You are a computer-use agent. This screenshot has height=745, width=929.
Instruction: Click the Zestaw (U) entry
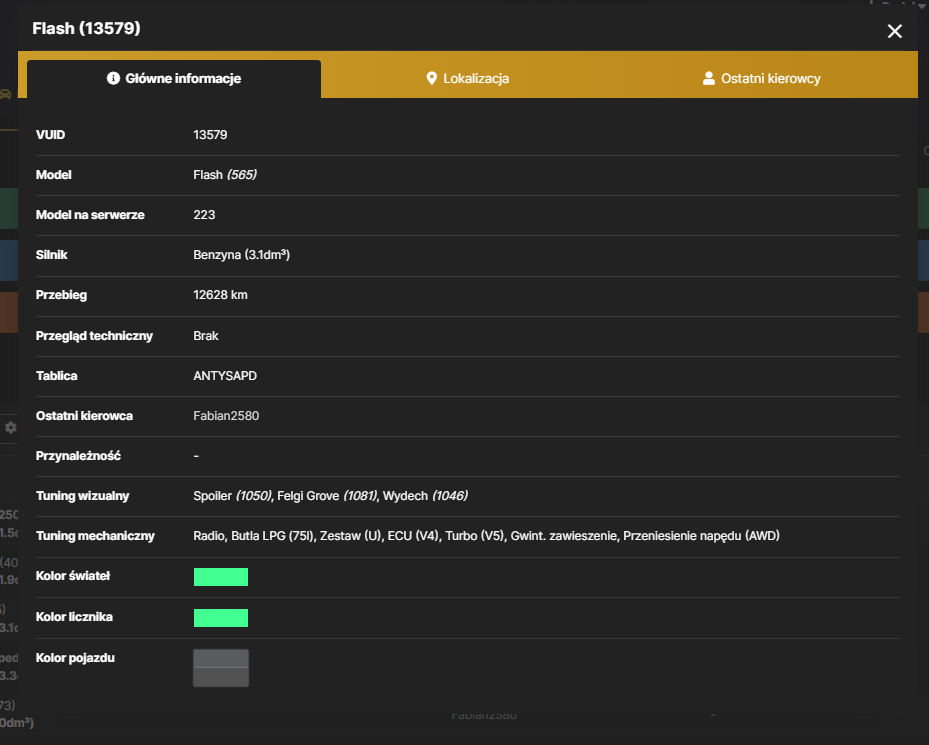(351, 536)
